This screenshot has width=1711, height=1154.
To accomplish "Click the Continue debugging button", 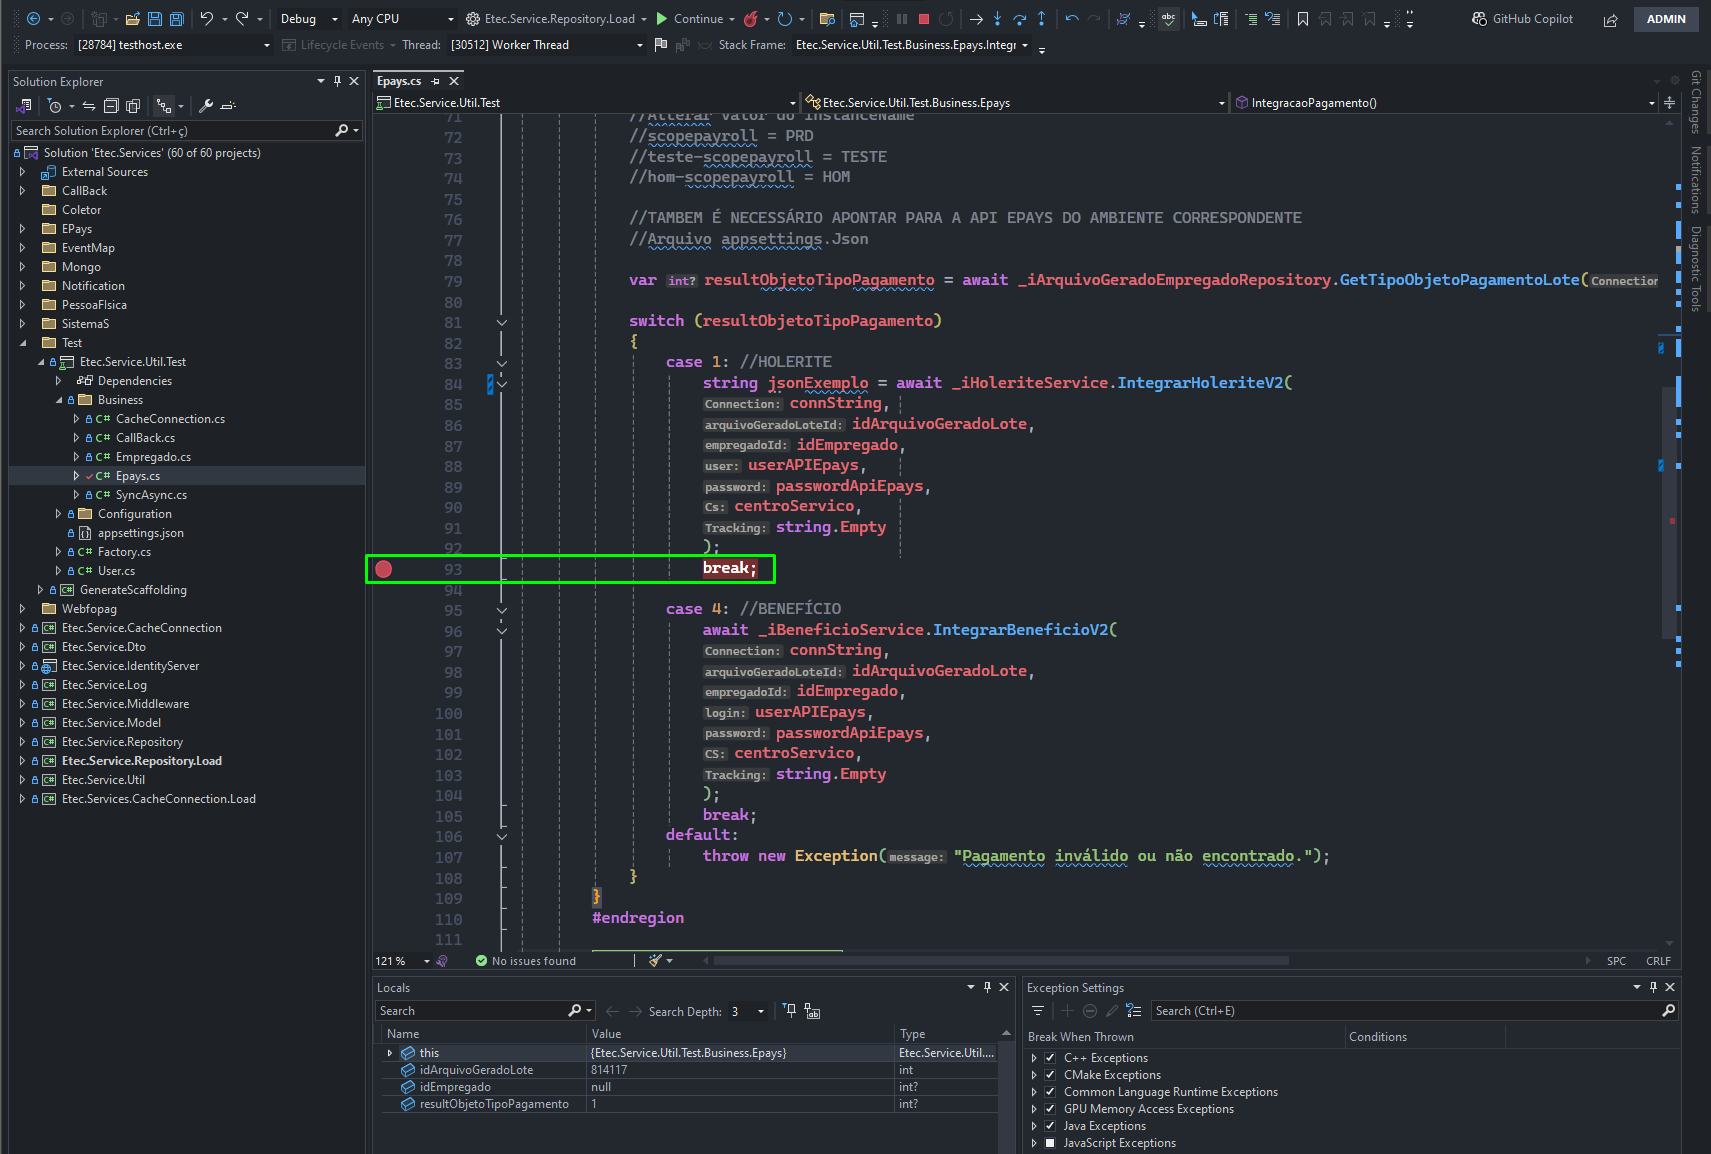I will point(690,19).
